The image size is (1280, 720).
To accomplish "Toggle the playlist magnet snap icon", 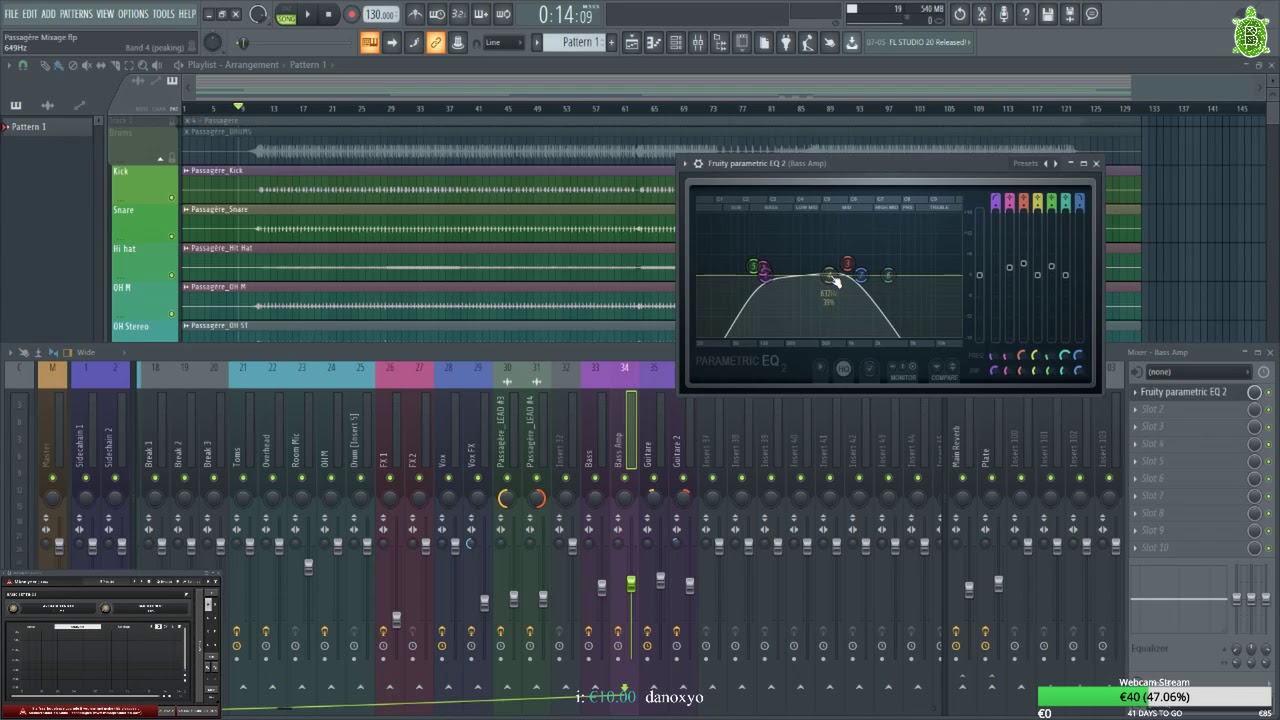I will (x=23, y=65).
